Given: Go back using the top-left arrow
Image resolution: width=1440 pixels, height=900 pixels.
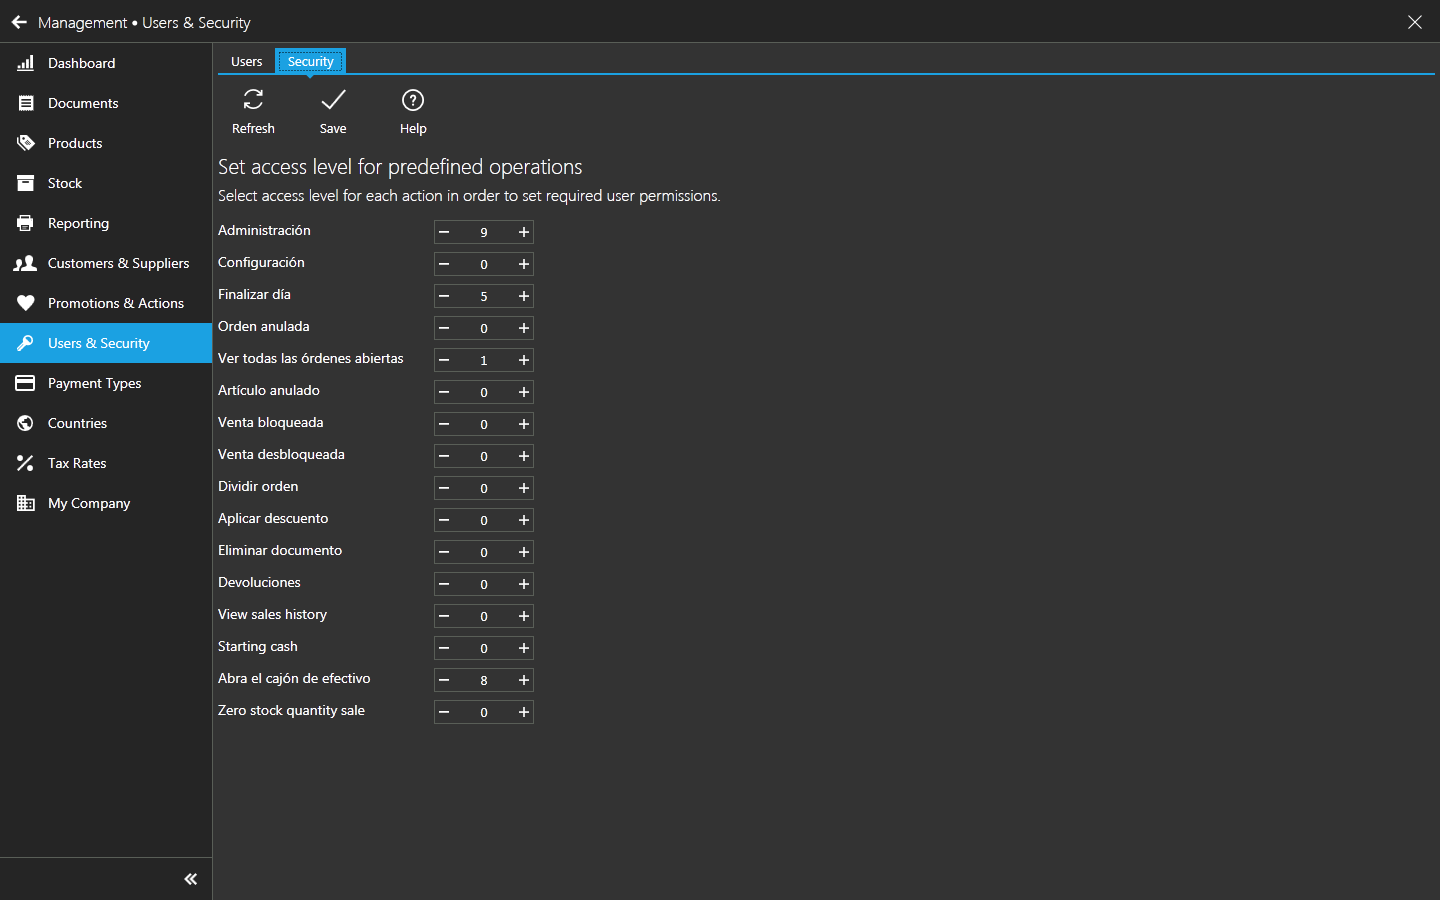Looking at the screenshot, I should pyautogui.click(x=19, y=22).
